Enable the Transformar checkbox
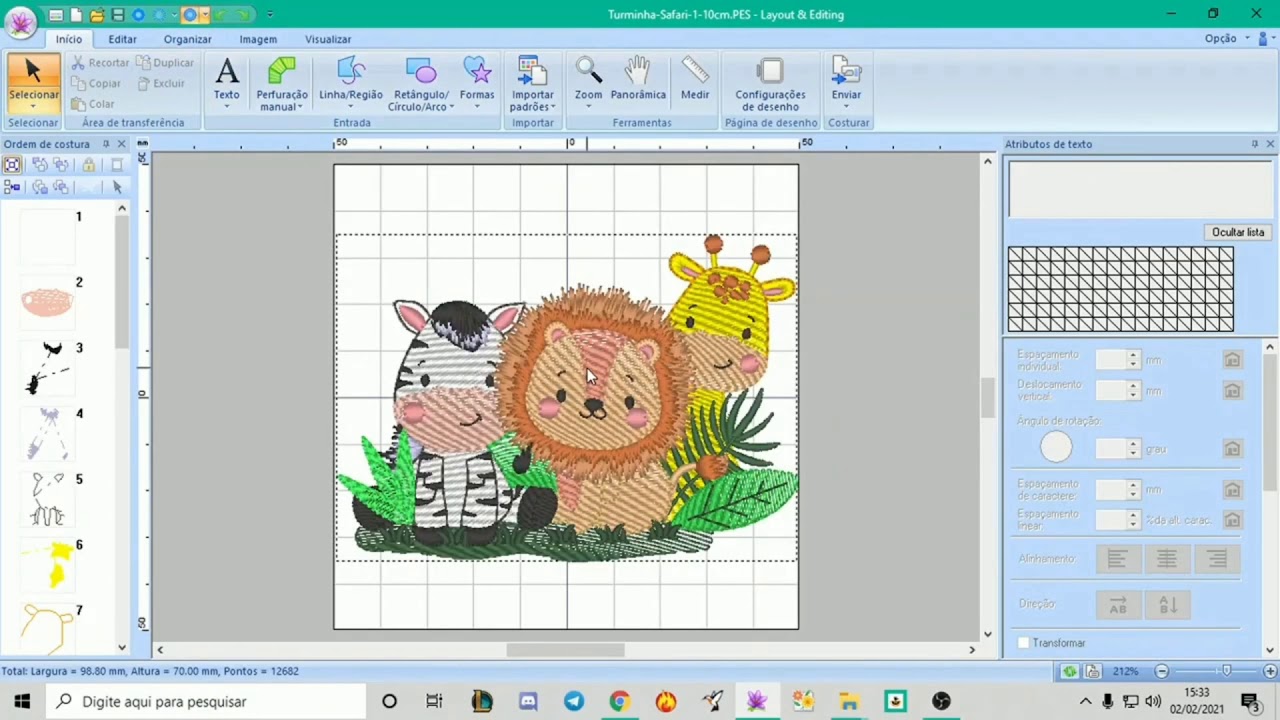The height and width of the screenshot is (720, 1280). point(1023,643)
